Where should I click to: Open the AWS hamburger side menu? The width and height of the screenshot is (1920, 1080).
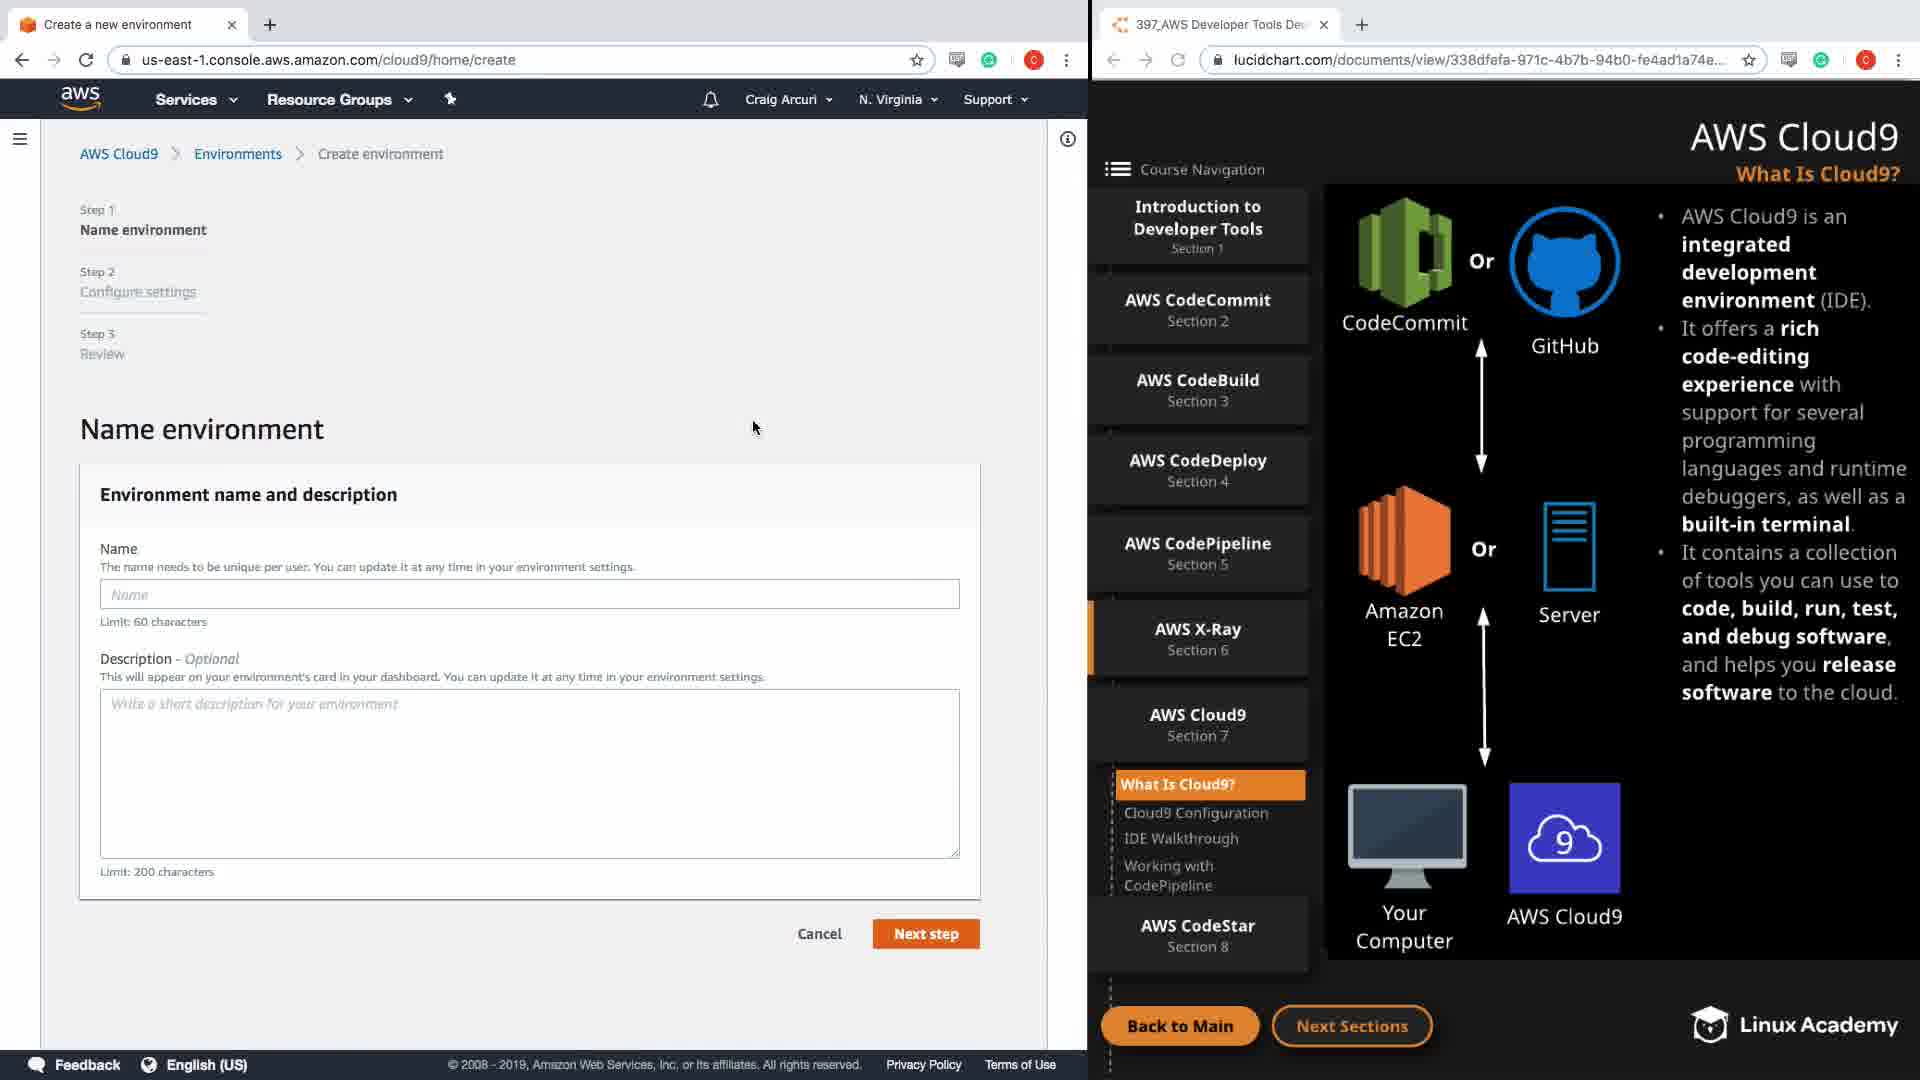[x=19, y=139]
